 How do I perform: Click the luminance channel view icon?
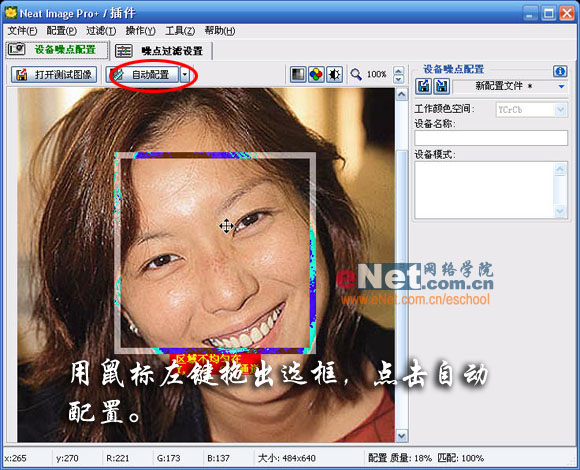298,74
